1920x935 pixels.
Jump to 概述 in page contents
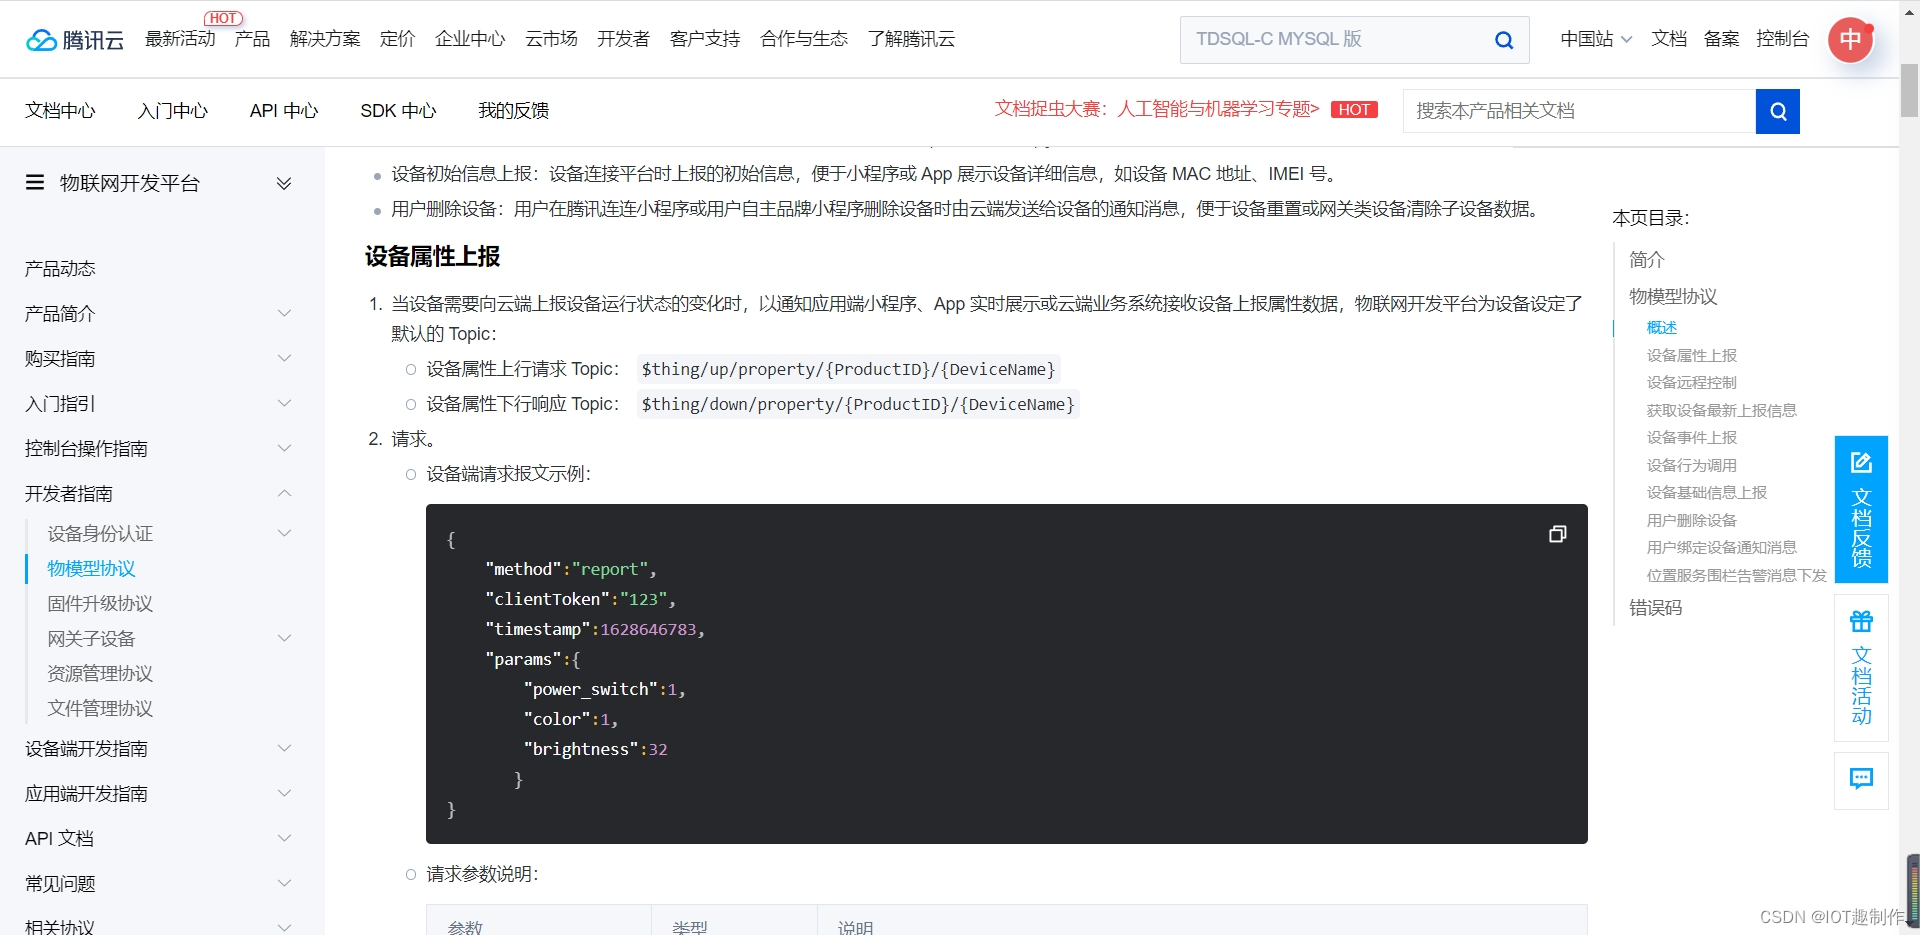pos(1662,328)
